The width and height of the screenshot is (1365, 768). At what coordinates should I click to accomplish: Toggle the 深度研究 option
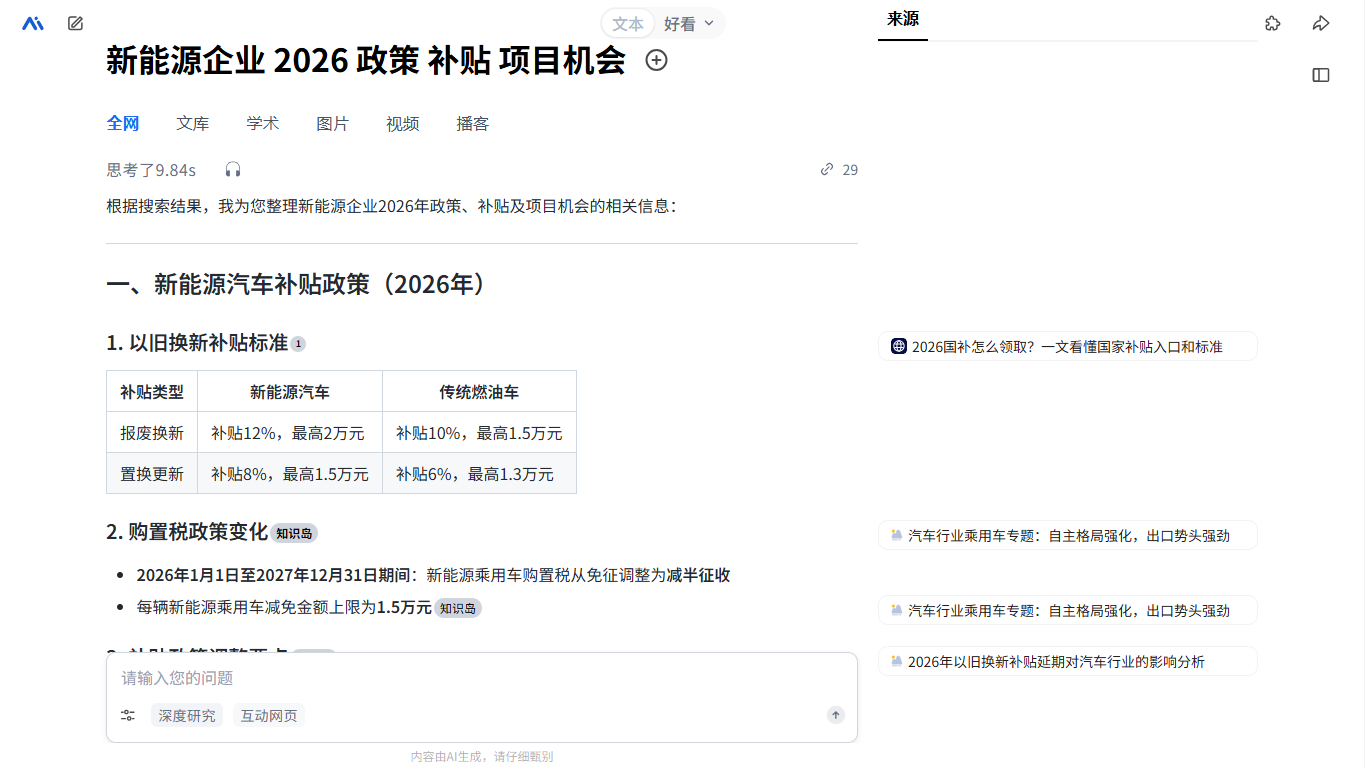[x=187, y=715]
